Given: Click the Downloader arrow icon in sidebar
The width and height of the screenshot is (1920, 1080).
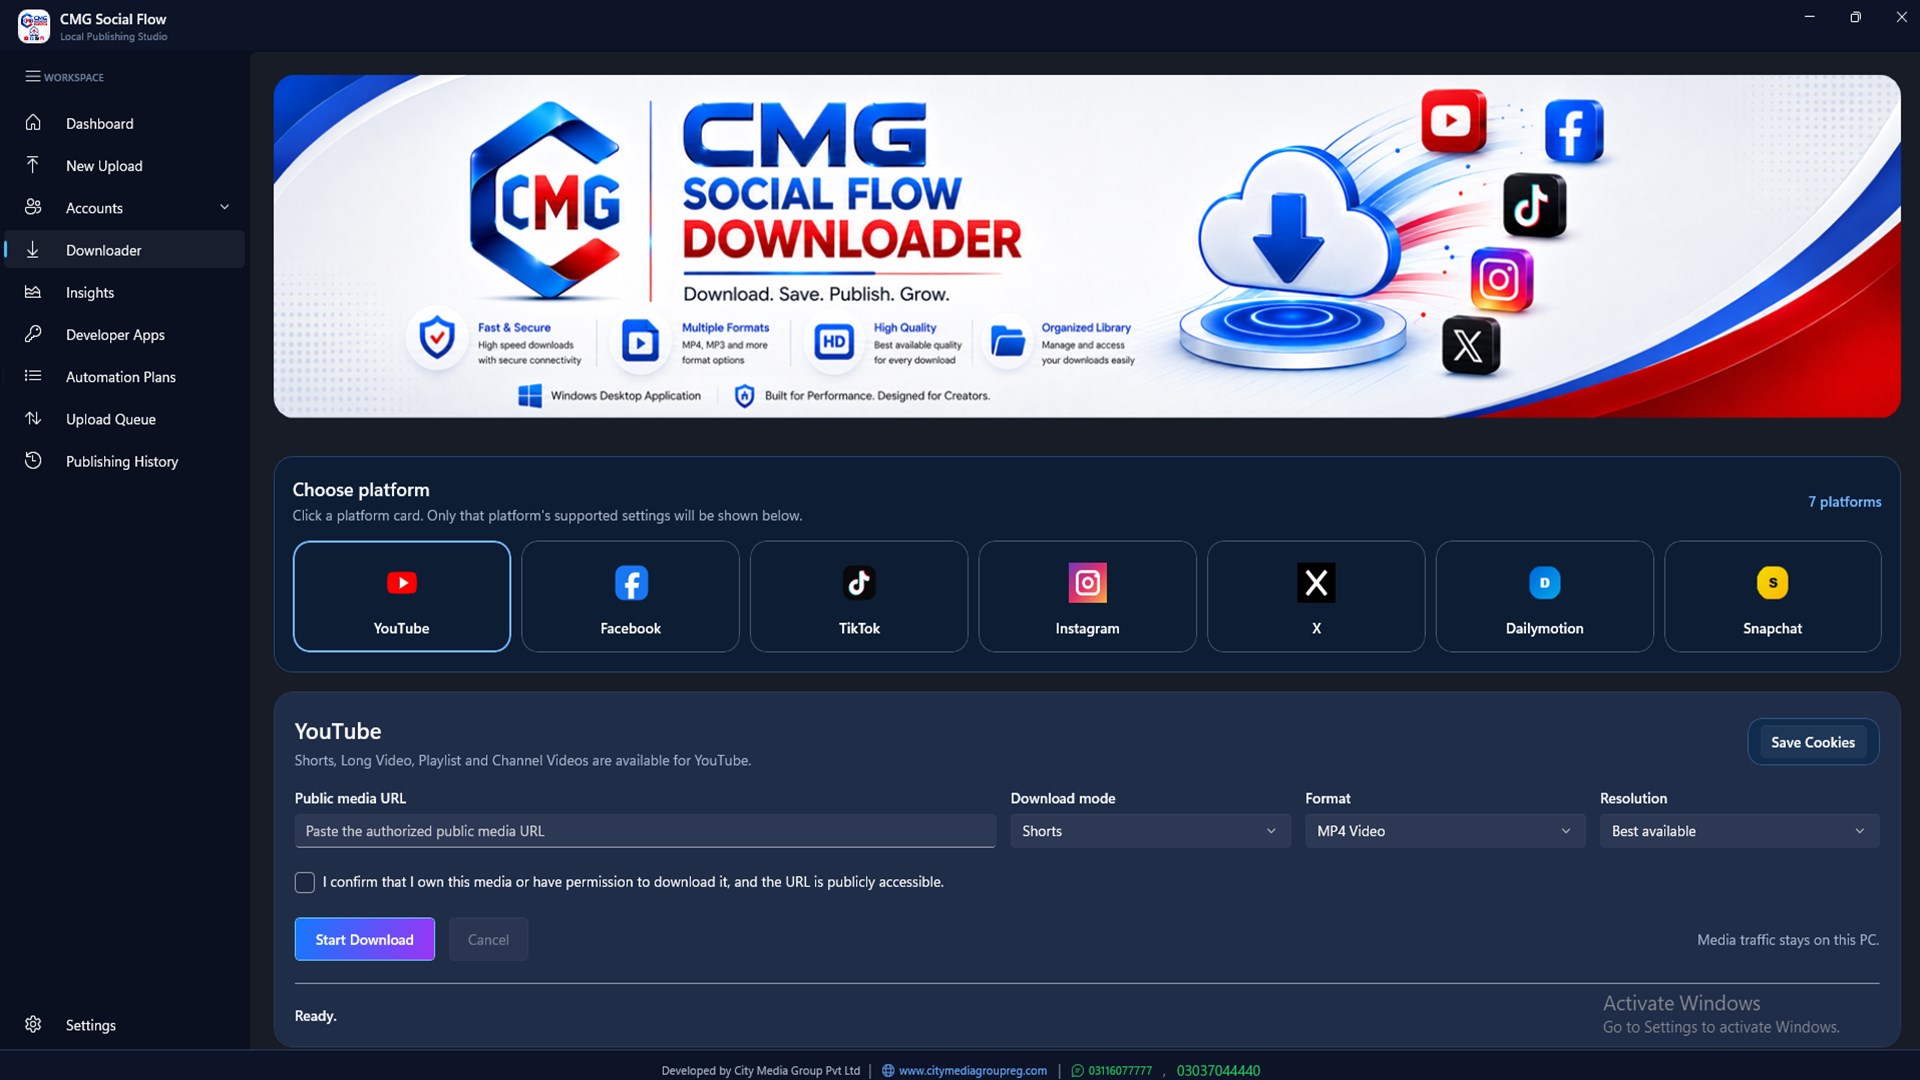Looking at the screenshot, I should coord(33,249).
